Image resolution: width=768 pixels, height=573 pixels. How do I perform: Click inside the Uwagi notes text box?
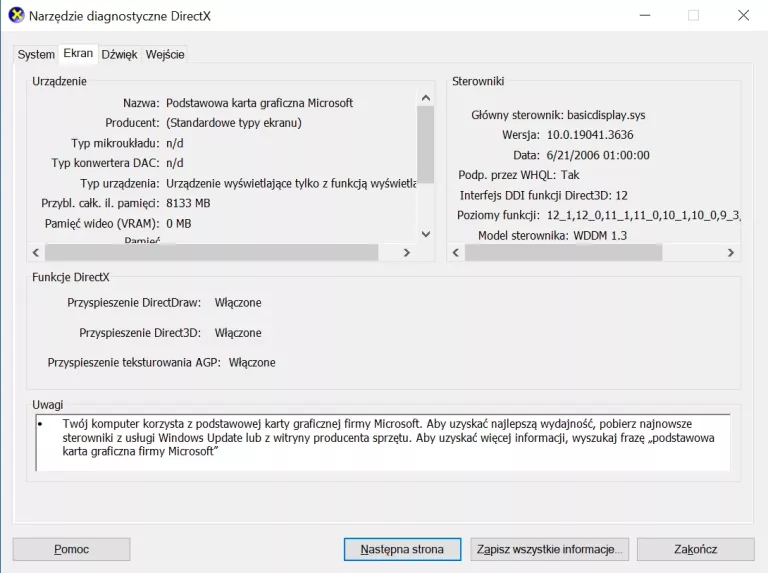[382, 442]
